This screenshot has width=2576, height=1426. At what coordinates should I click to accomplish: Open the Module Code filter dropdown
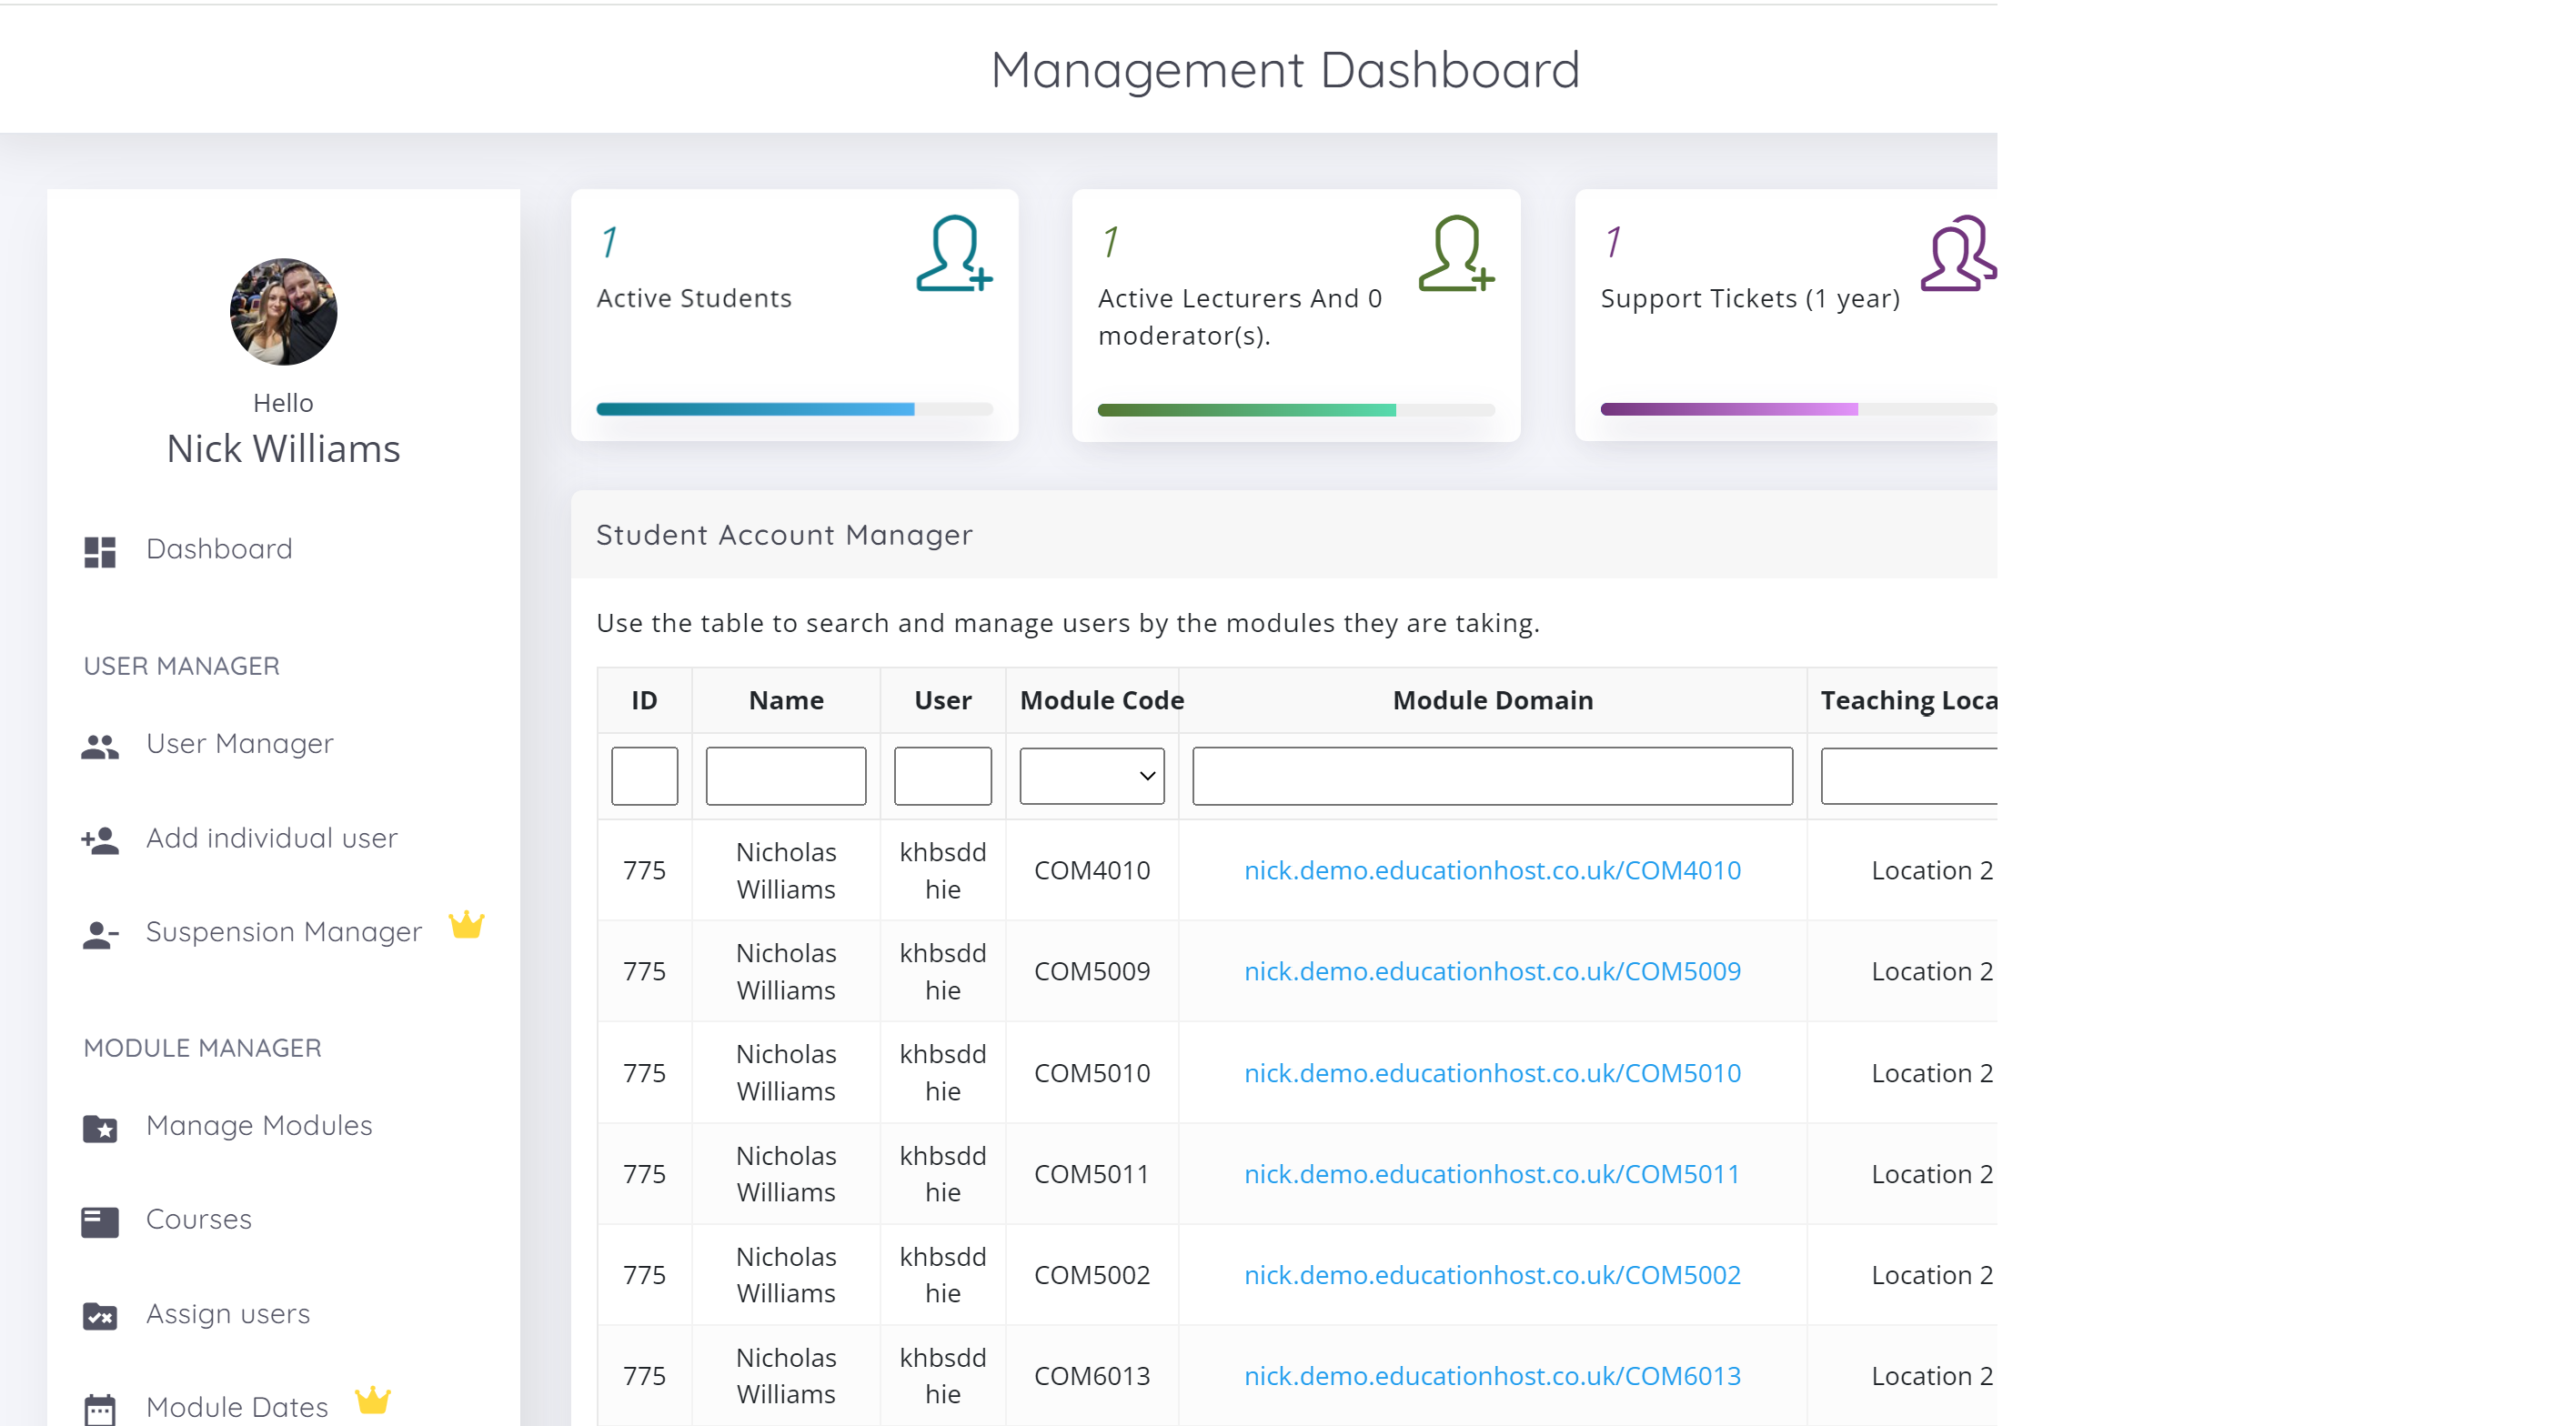pyautogui.click(x=1091, y=776)
